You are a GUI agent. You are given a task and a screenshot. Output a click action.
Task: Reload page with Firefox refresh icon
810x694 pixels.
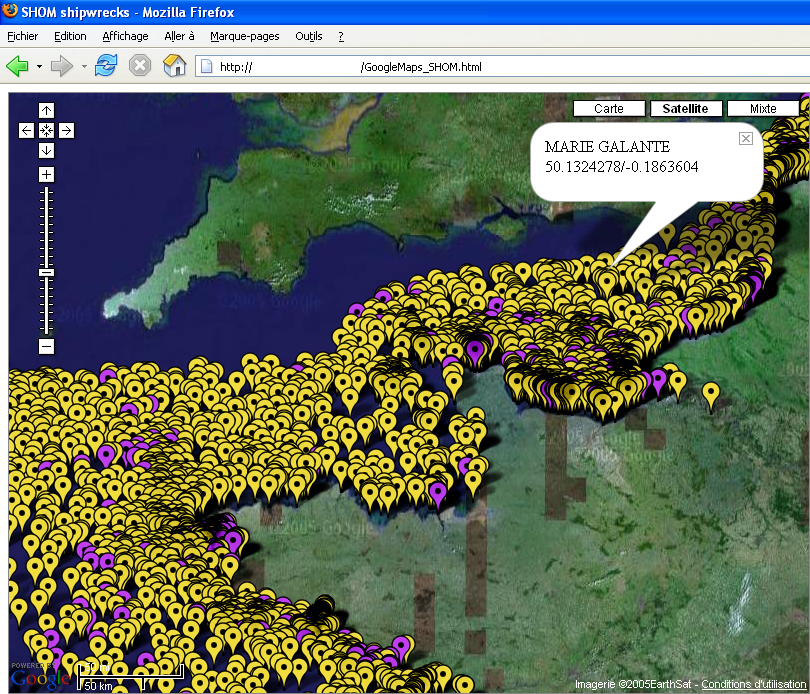106,66
